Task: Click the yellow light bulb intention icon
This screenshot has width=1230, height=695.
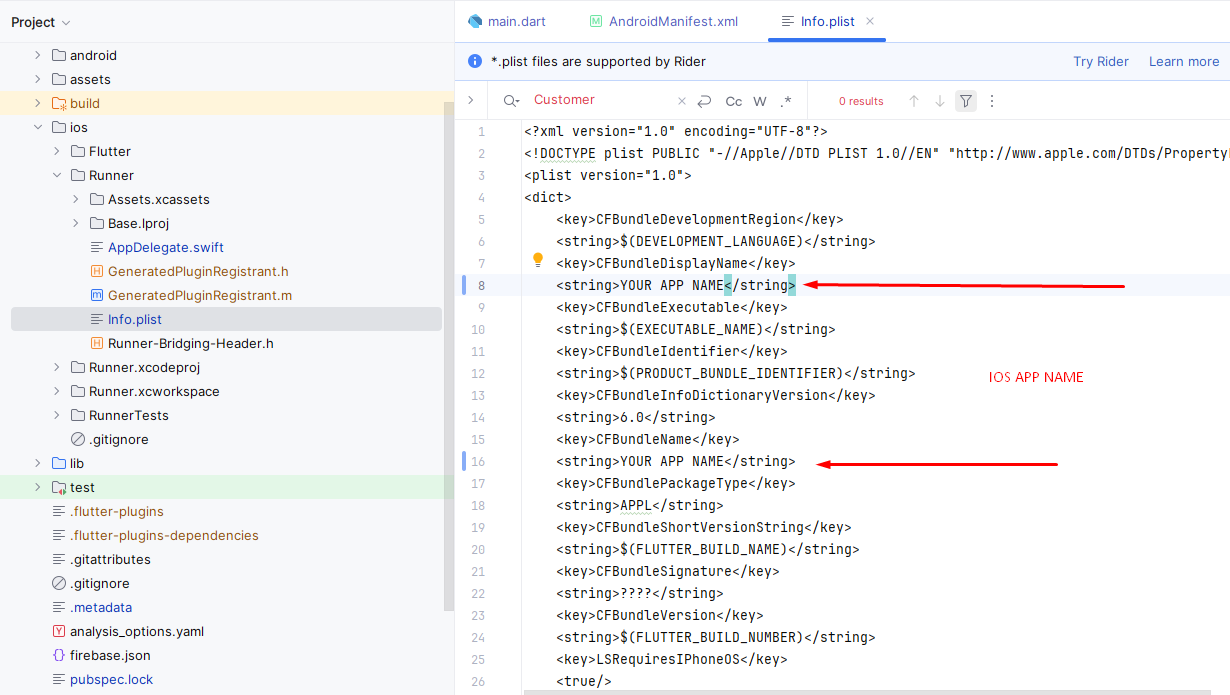Action: [537, 260]
